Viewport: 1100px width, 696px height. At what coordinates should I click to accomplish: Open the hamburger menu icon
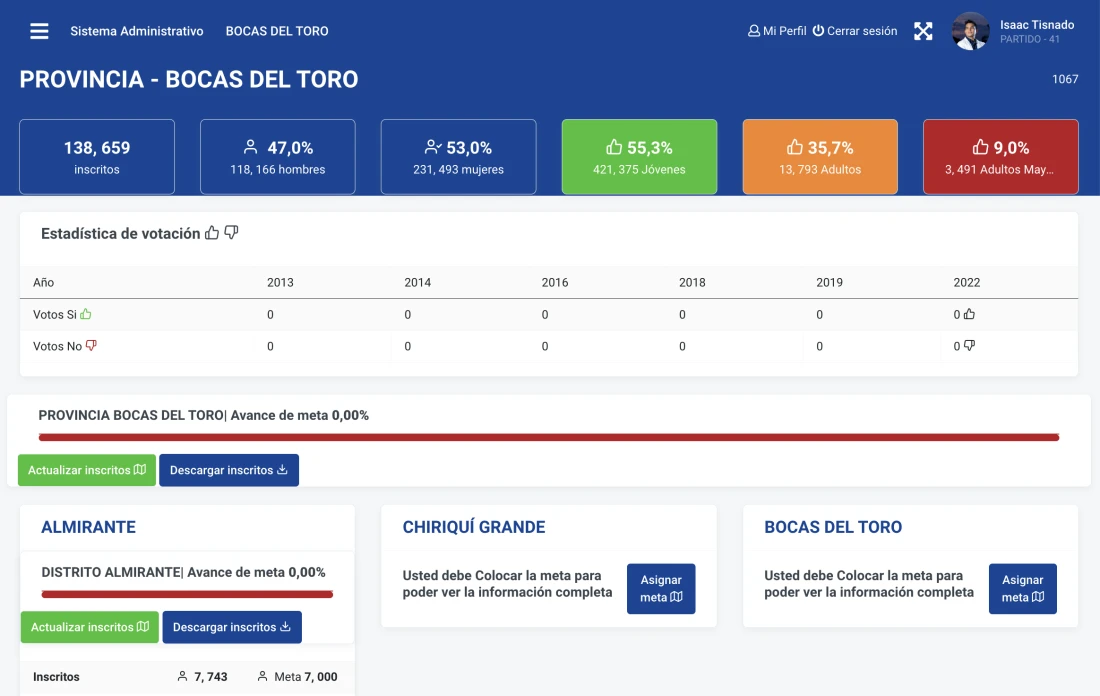click(x=39, y=31)
